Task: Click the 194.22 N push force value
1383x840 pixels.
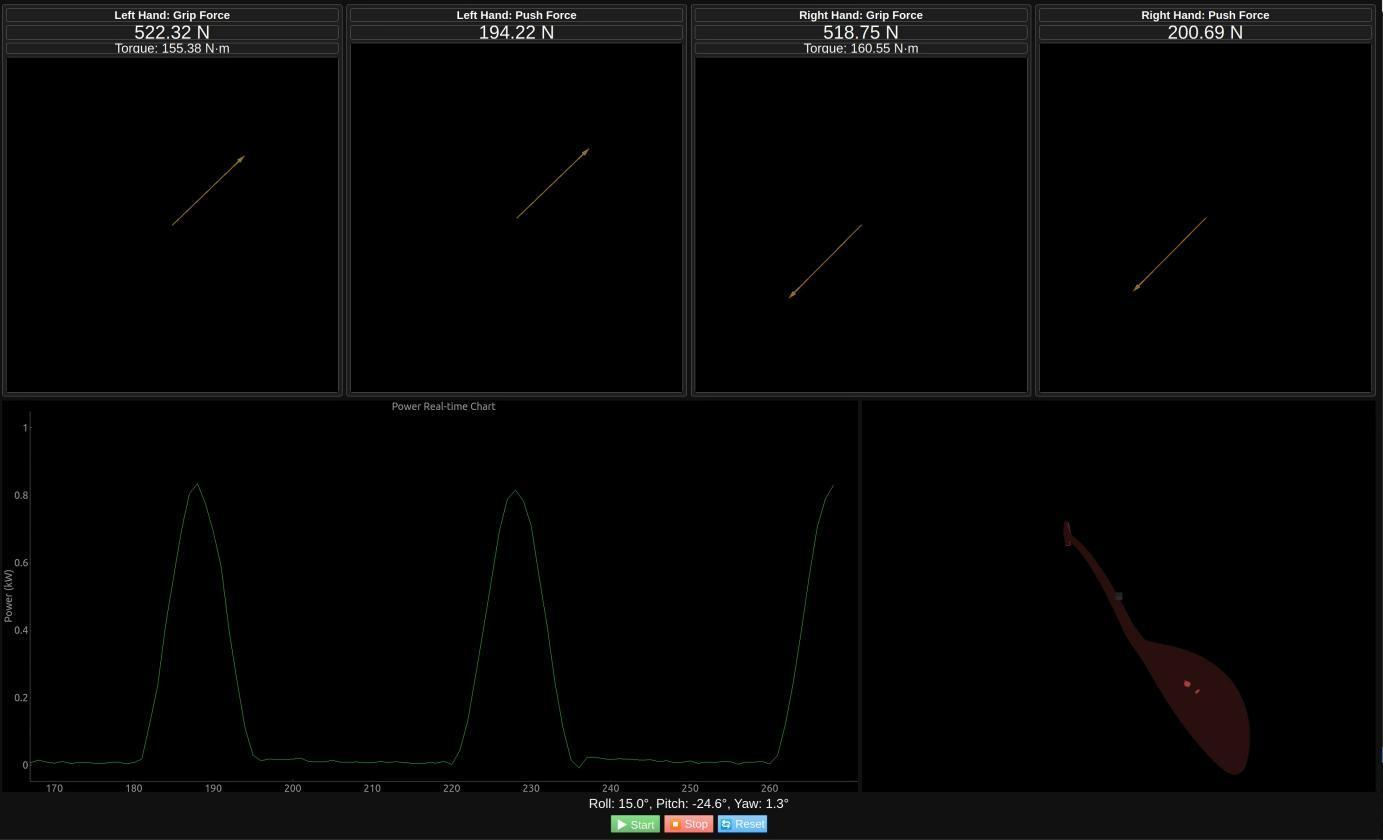Action: (x=516, y=33)
